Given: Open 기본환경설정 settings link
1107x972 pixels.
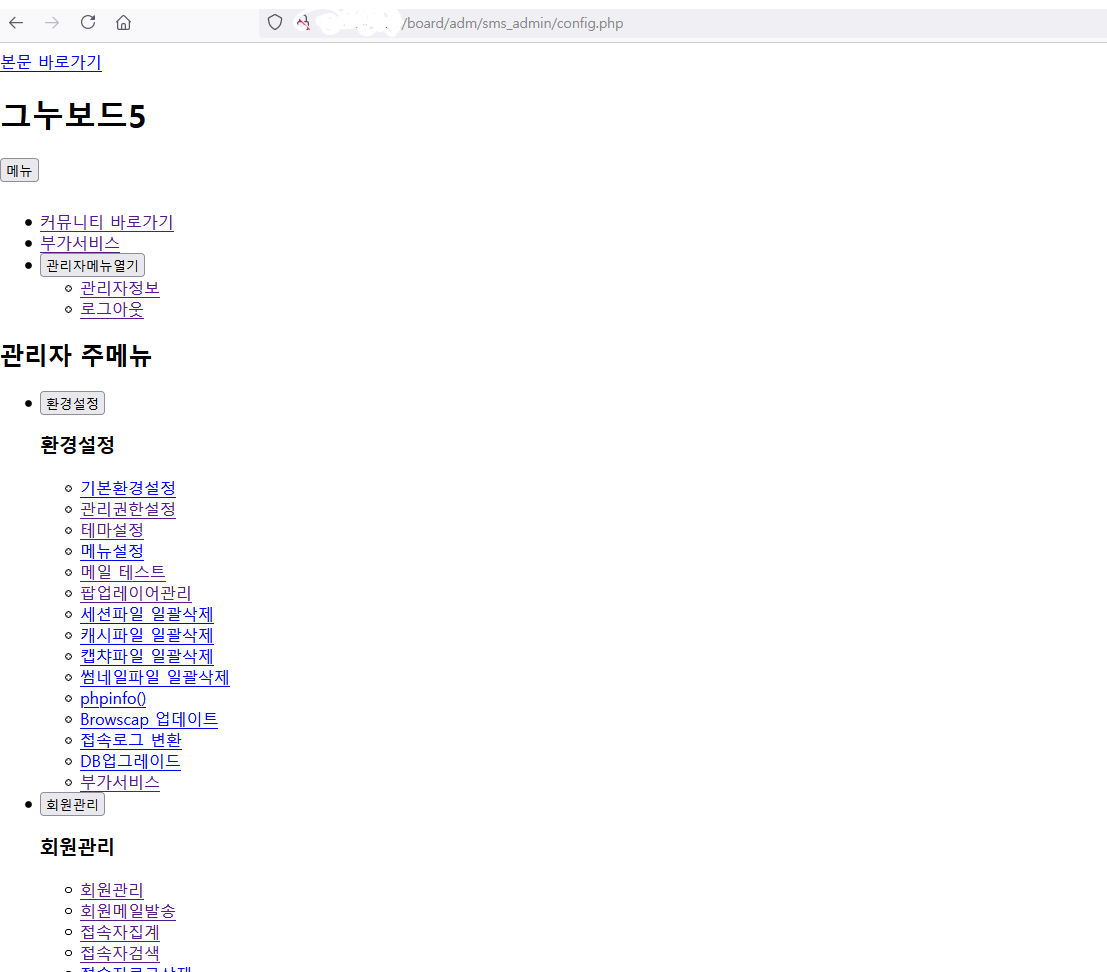Looking at the screenshot, I should coord(128,488).
